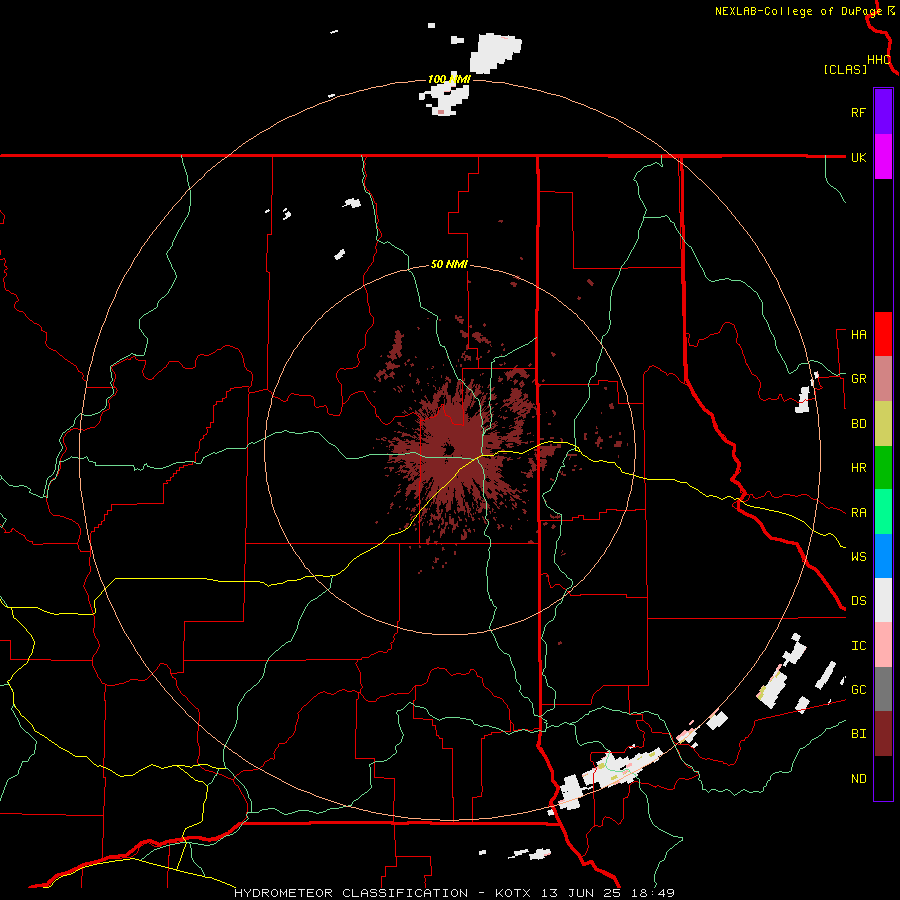Pick the dusty pink GR legend swatch

[883, 378]
